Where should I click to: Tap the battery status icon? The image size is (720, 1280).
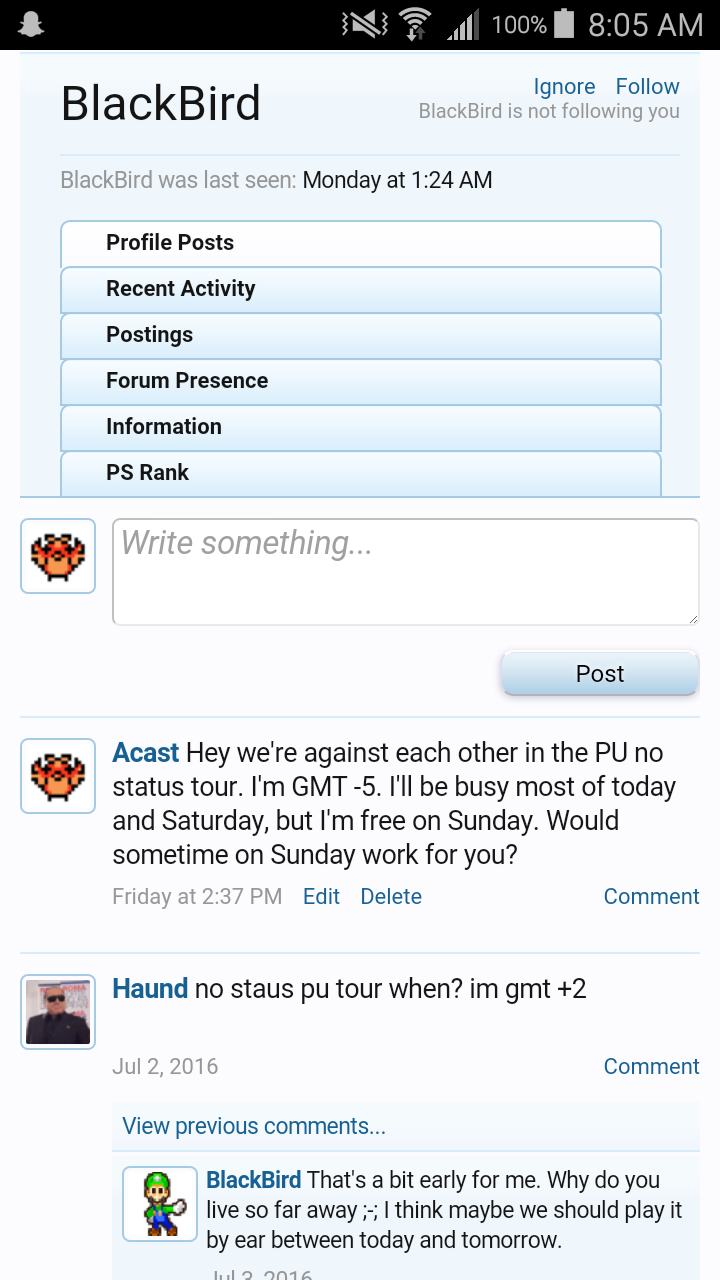(563, 24)
